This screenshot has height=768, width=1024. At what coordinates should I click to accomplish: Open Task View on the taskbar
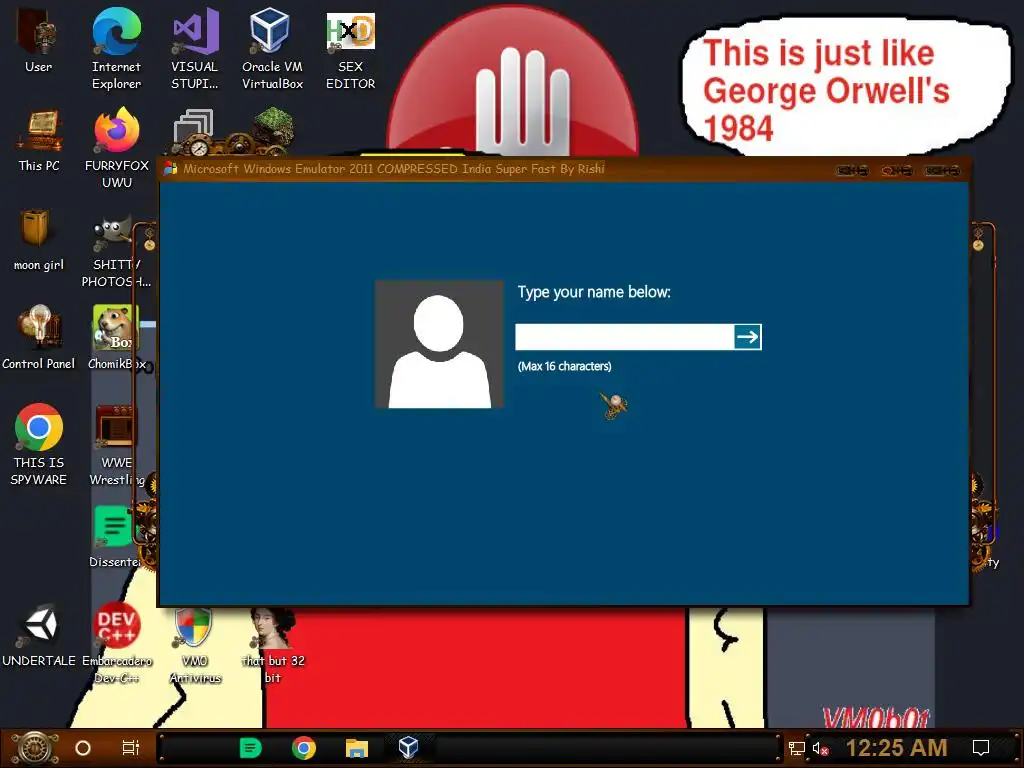[x=131, y=748]
